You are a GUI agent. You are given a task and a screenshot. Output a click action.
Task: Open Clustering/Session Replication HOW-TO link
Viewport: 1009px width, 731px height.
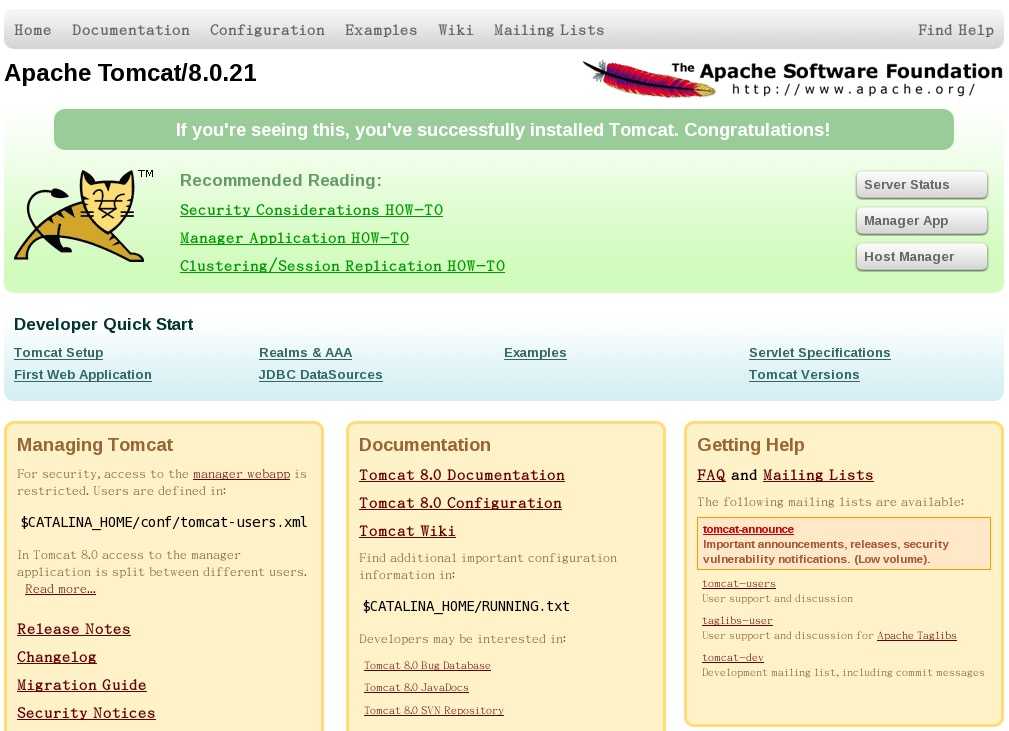tap(342, 266)
